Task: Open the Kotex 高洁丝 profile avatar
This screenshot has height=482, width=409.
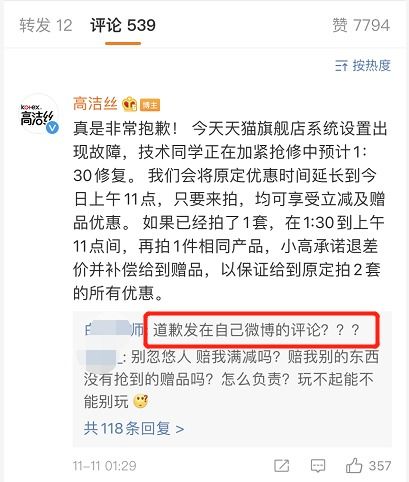Action: pyautogui.click(x=39, y=115)
